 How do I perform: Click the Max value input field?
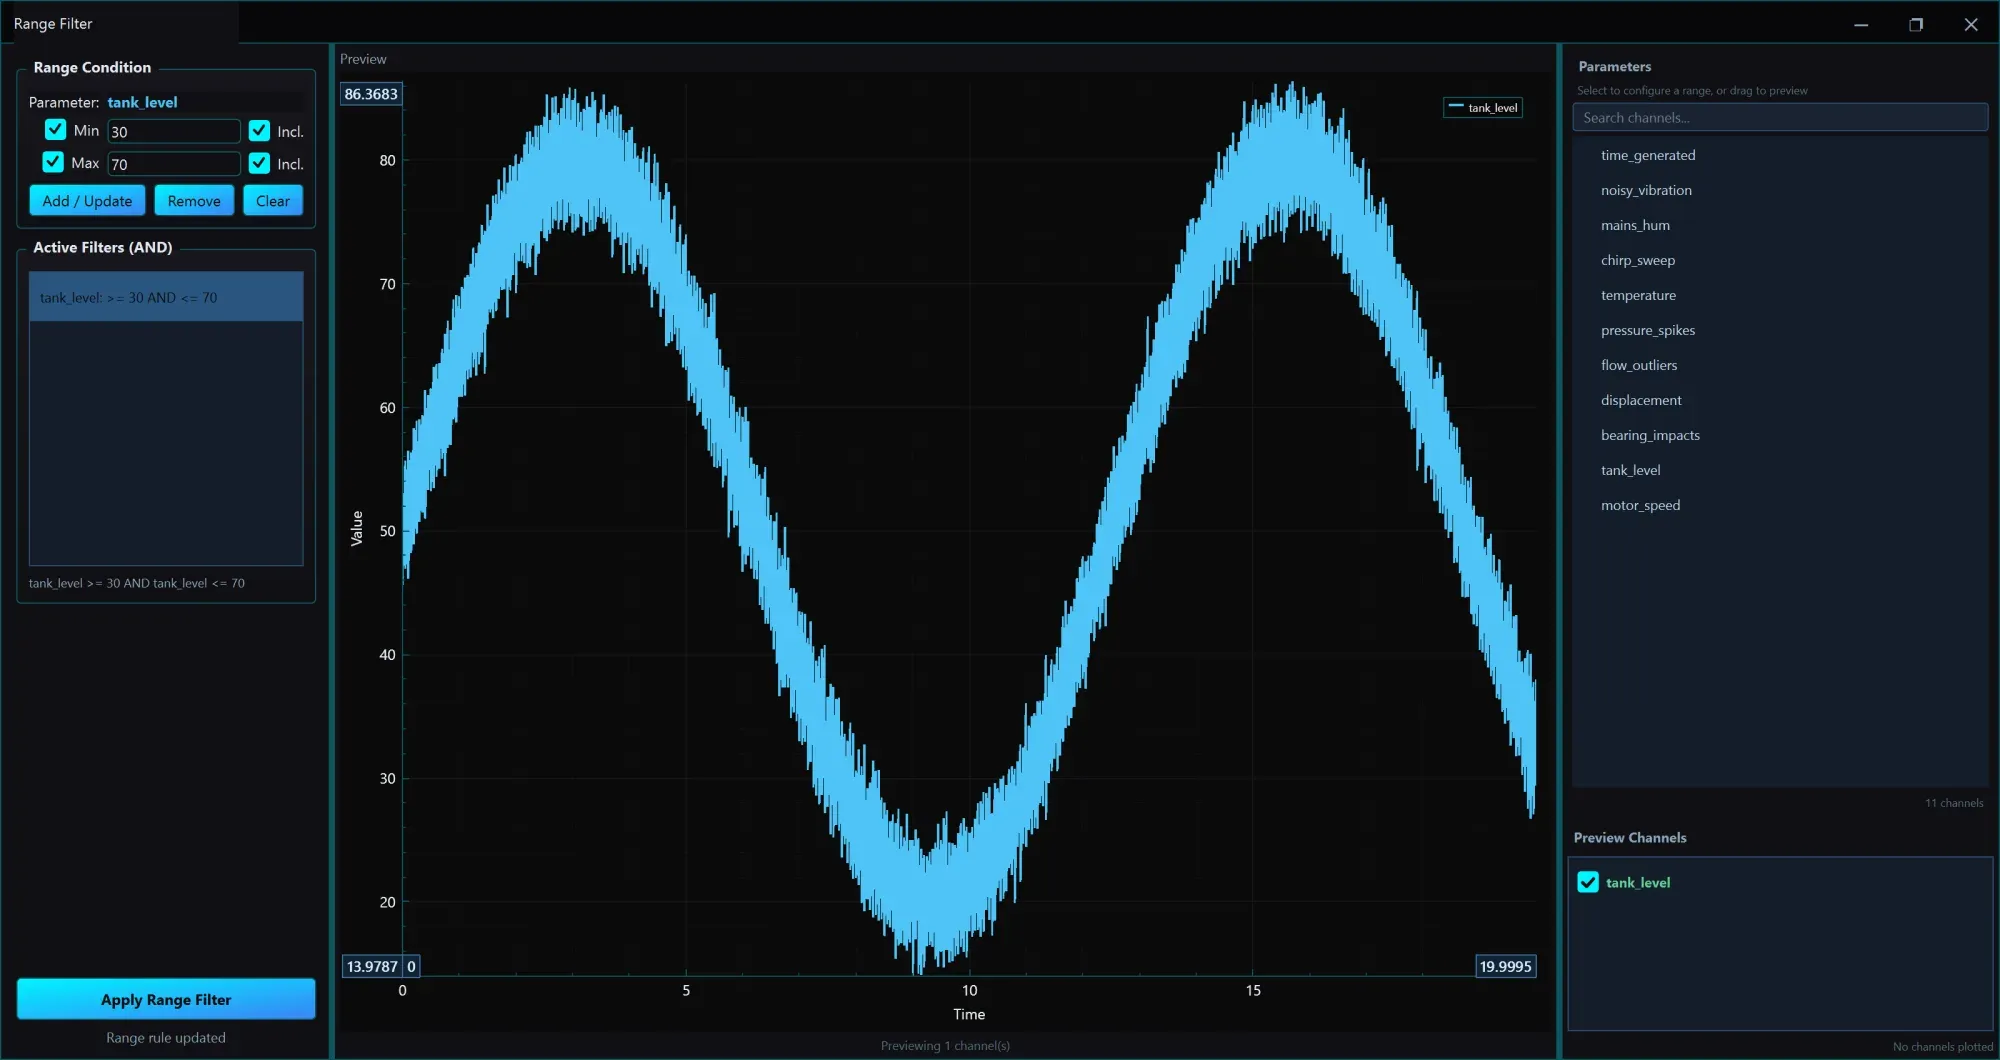174,164
